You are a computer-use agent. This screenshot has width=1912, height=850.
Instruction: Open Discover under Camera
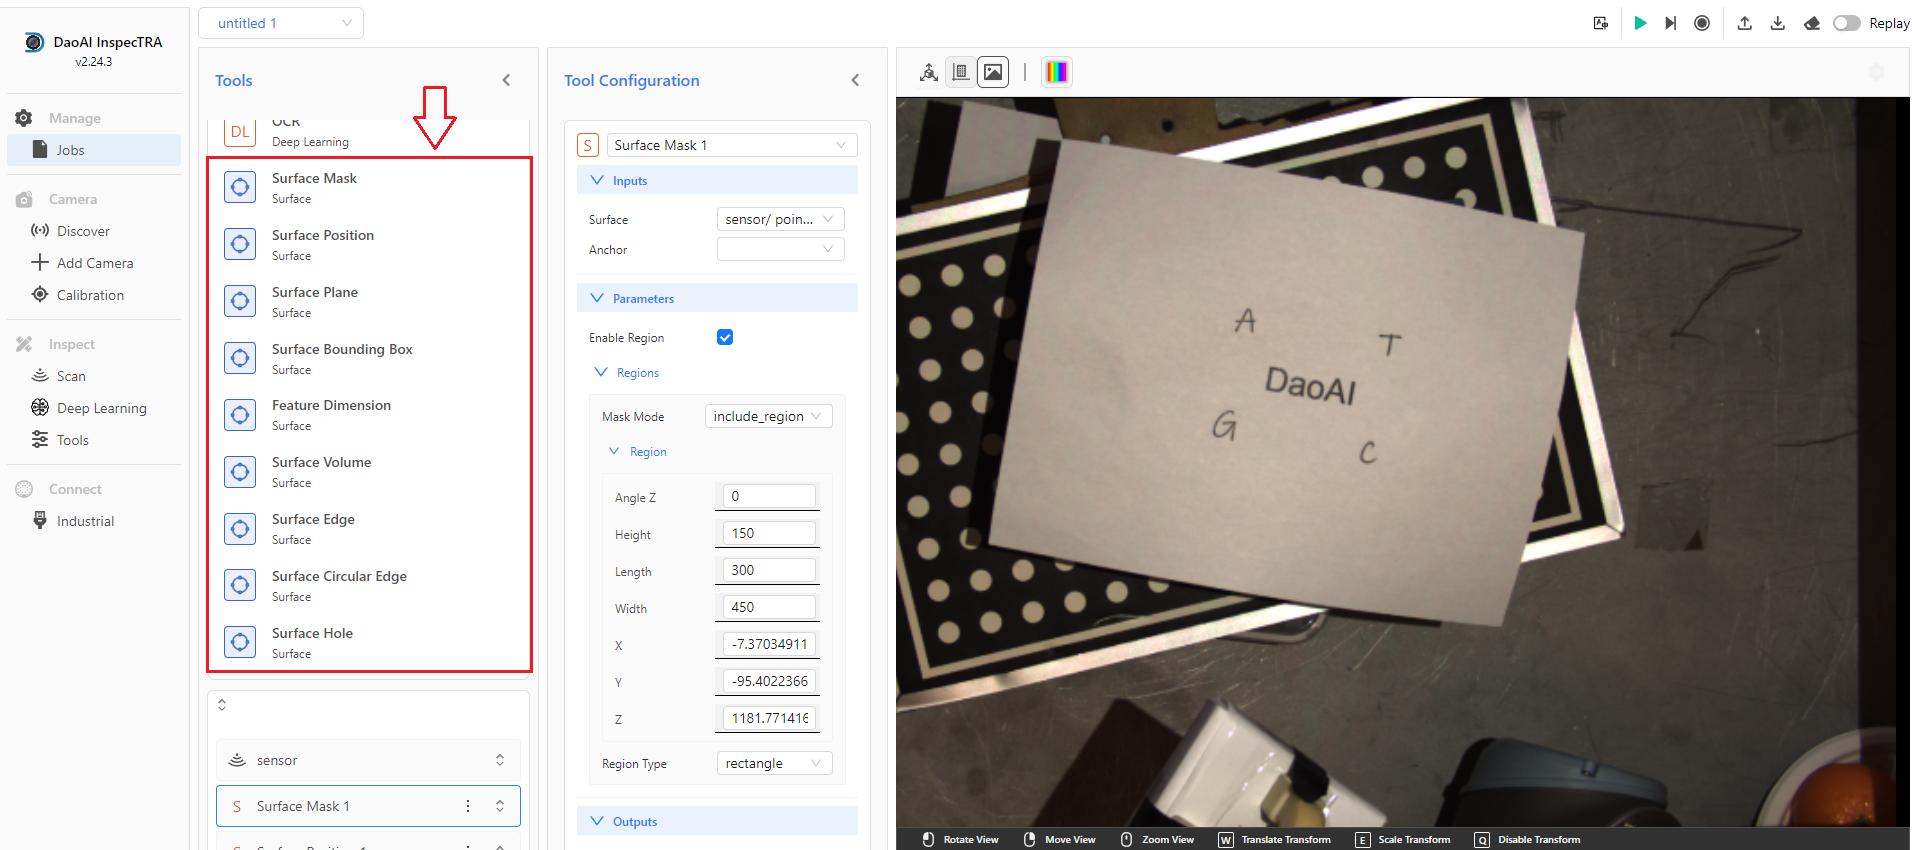83,231
